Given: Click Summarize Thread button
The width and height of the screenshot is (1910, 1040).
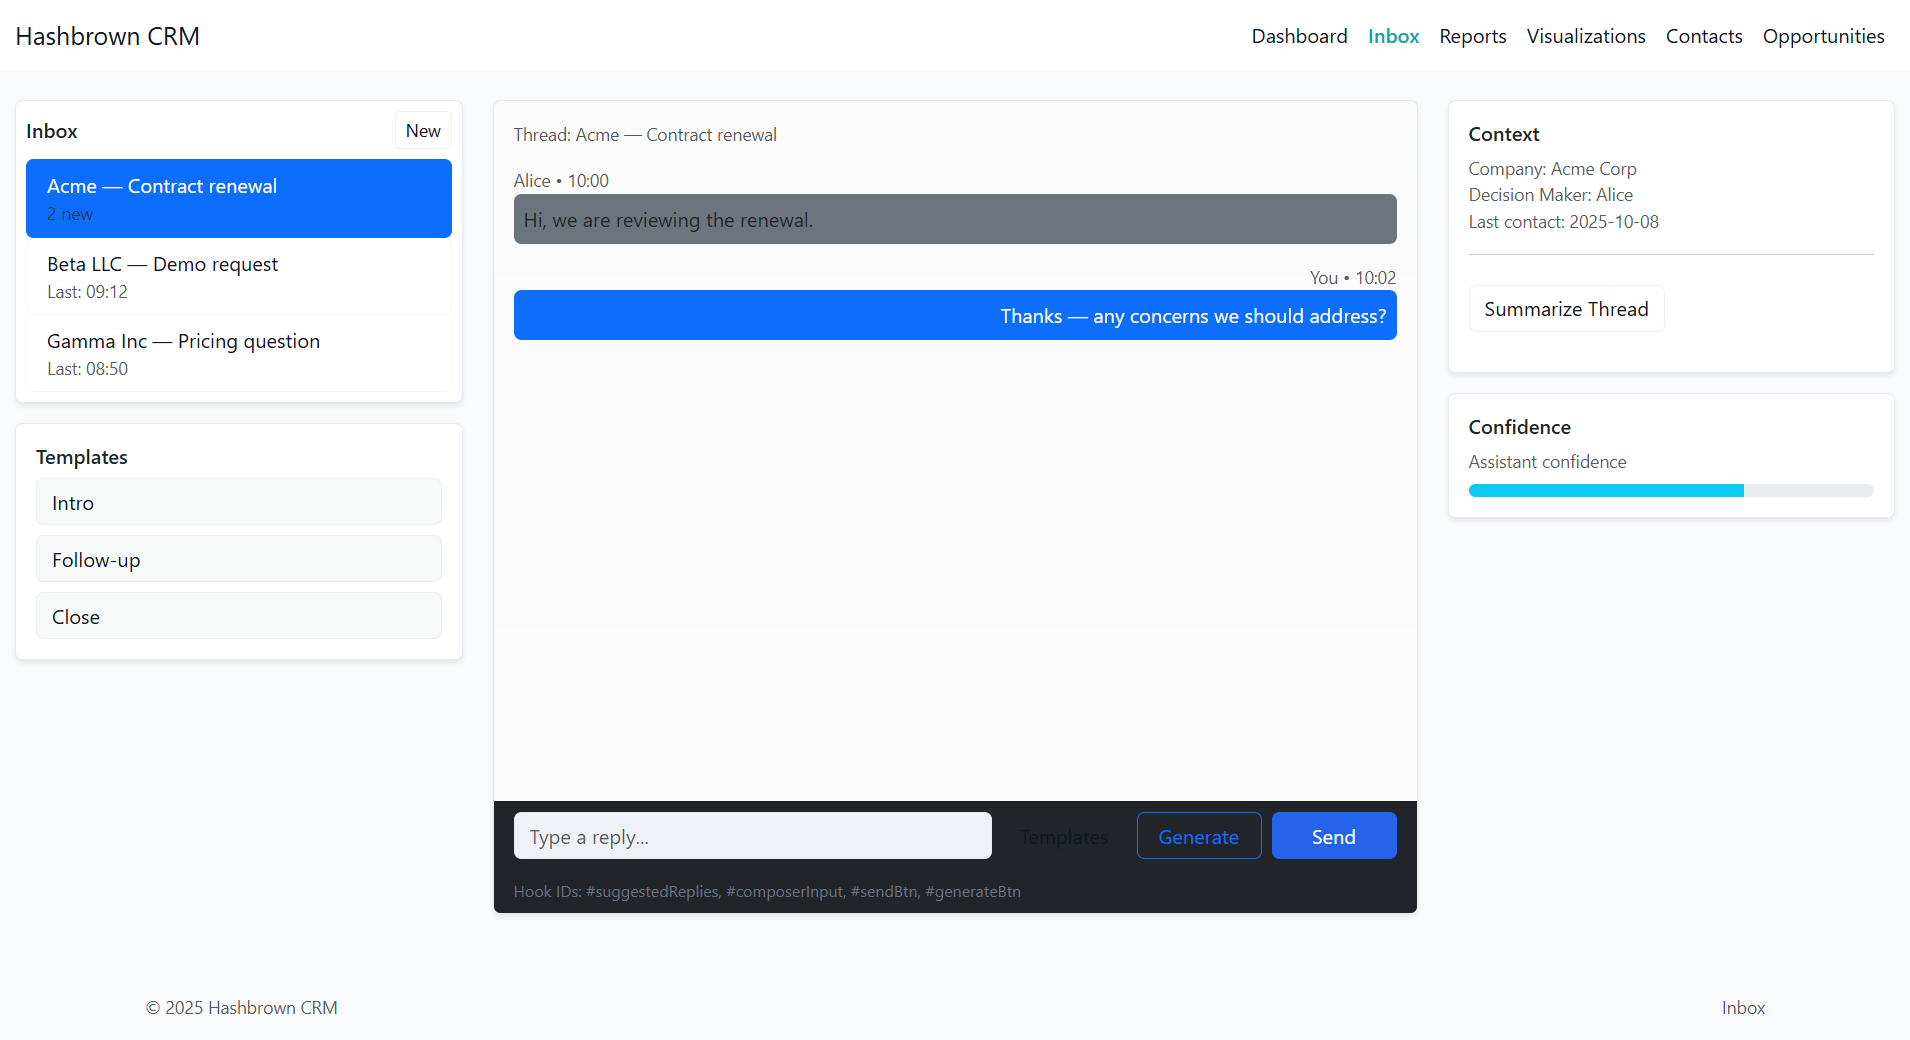Looking at the screenshot, I should 1565,309.
